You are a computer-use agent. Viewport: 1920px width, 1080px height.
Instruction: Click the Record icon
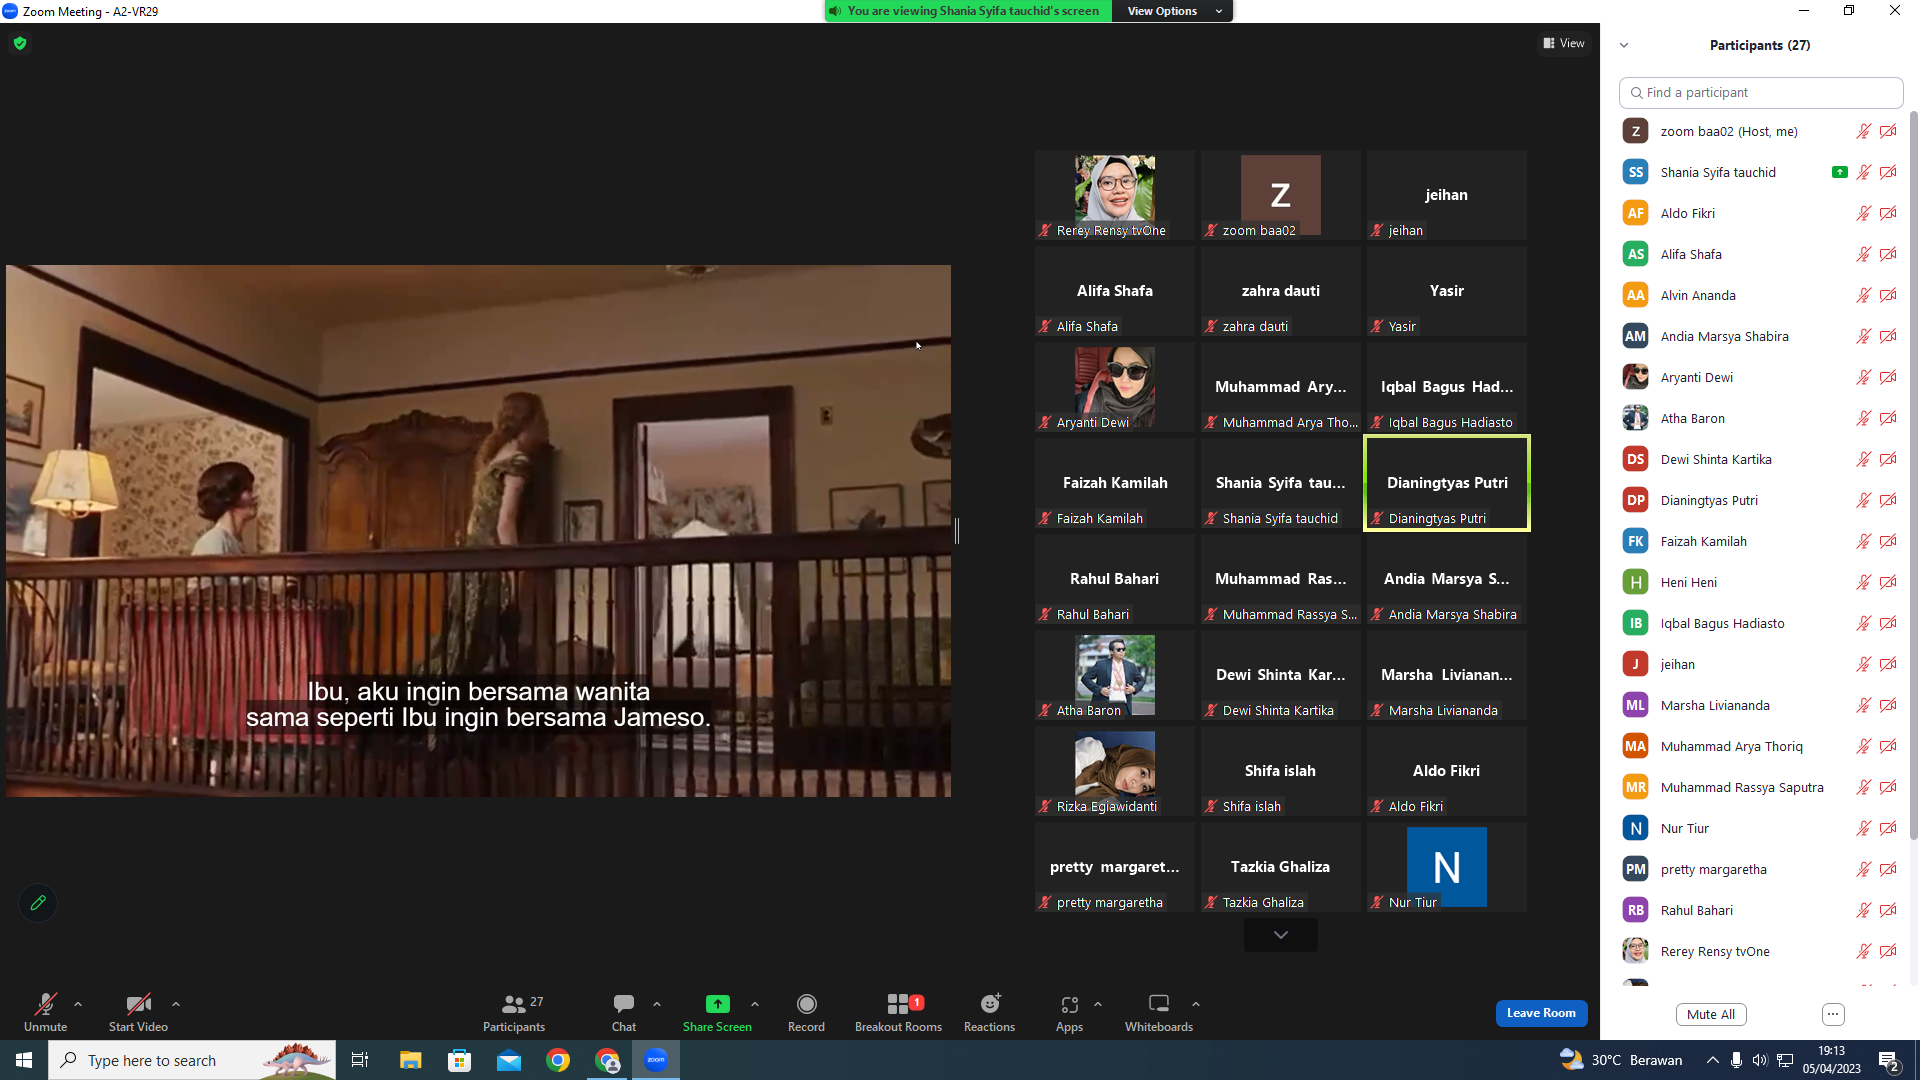(806, 1004)
